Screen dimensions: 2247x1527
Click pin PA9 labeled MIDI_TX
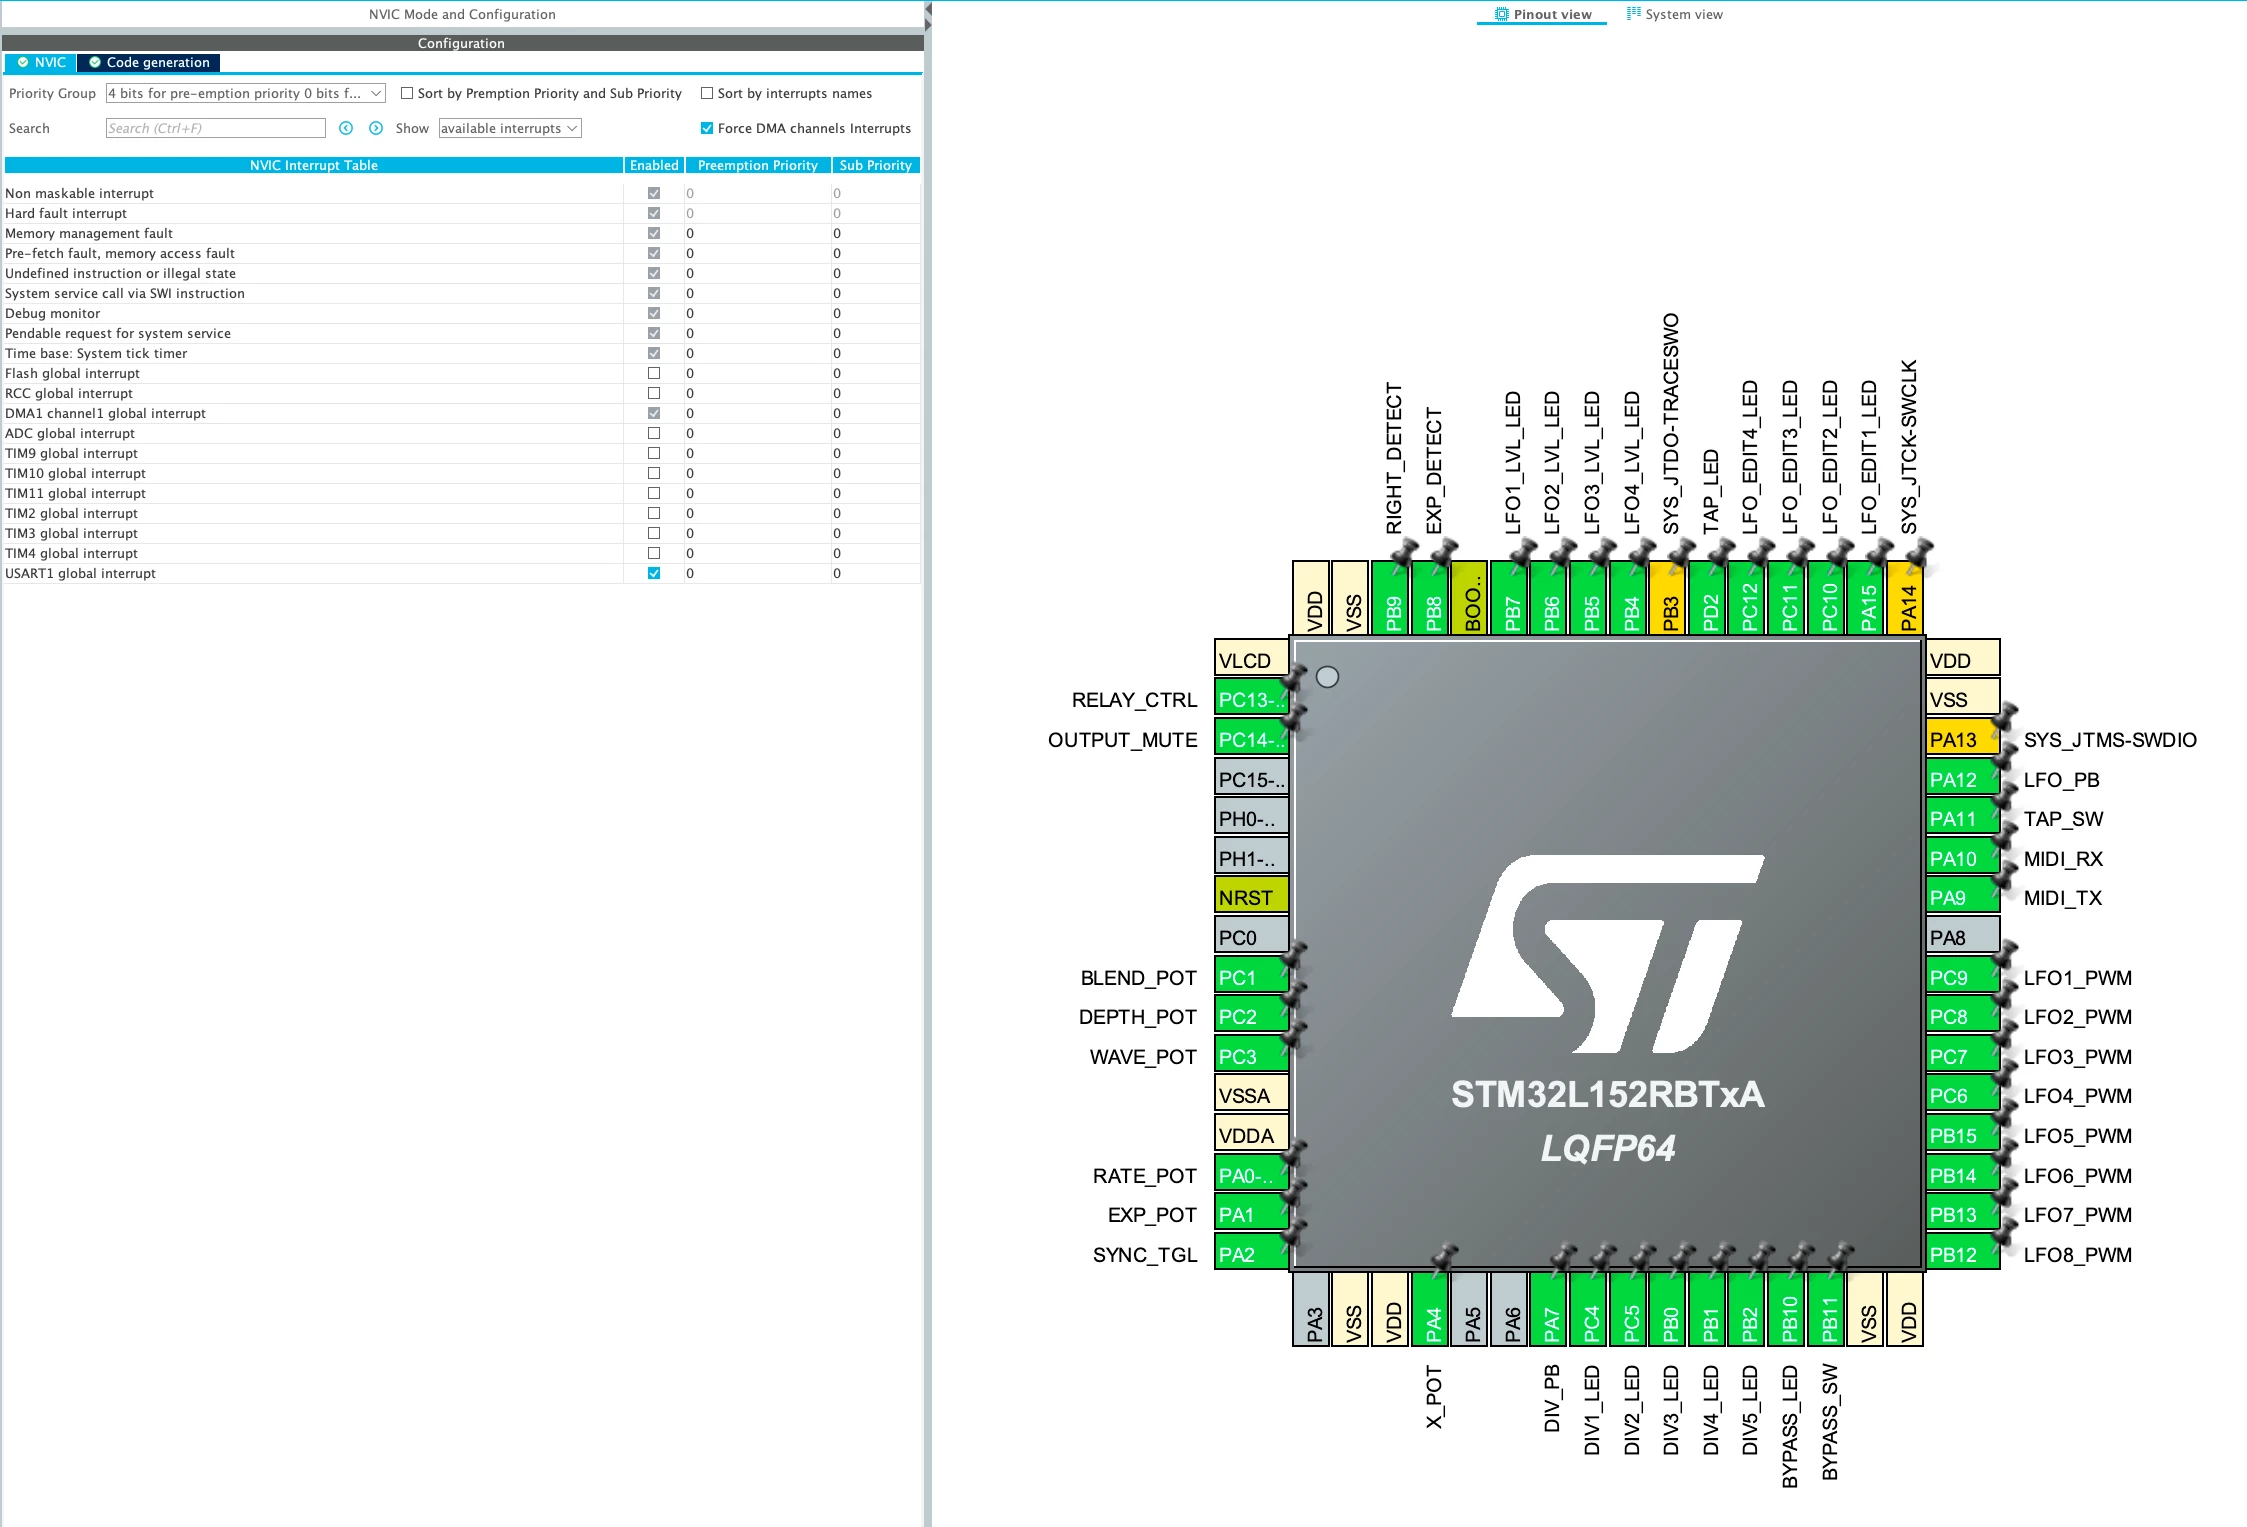point(1962,897)
